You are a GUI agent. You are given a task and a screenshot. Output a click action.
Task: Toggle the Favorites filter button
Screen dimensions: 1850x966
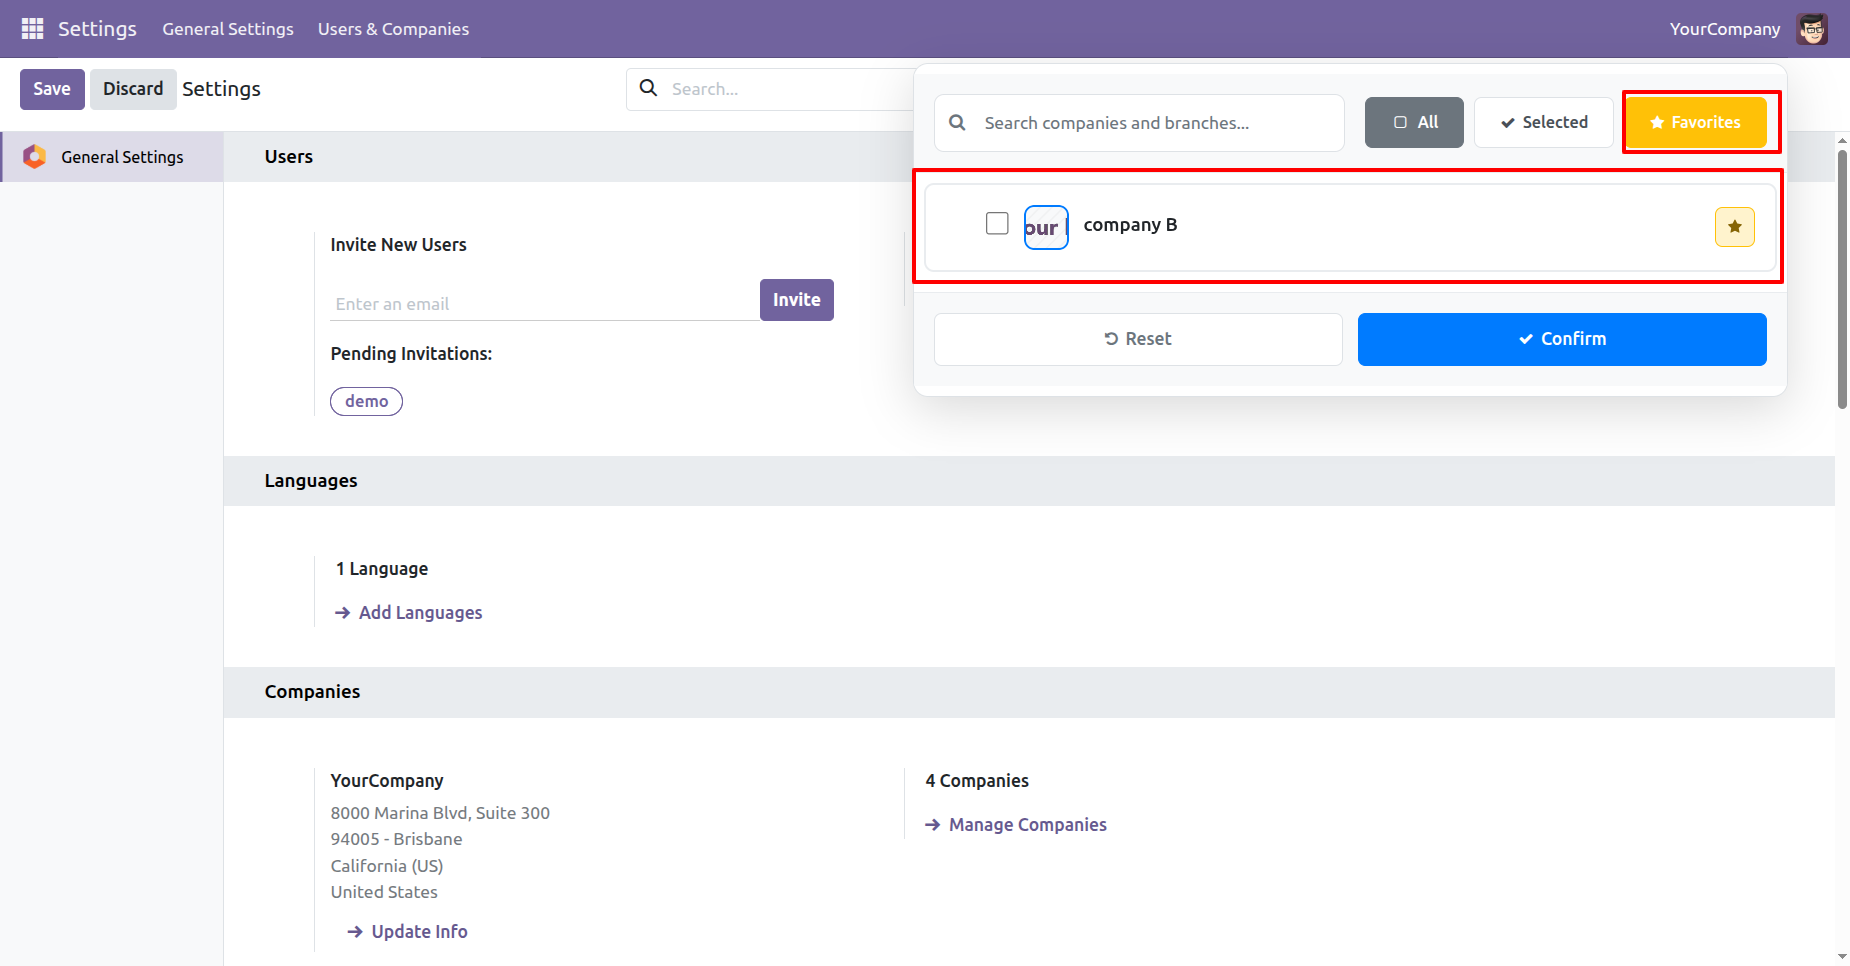pos(1695,122)
